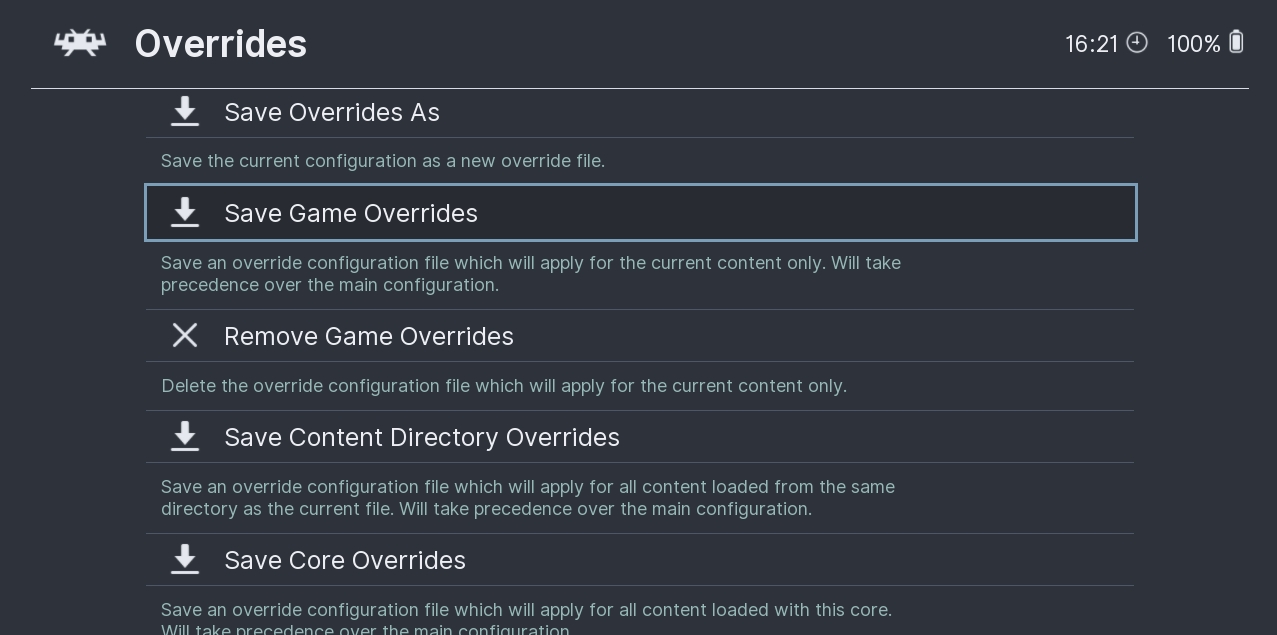Click the content directory override description
Screen dimensions: 1277x635
[x=528, y=498]
